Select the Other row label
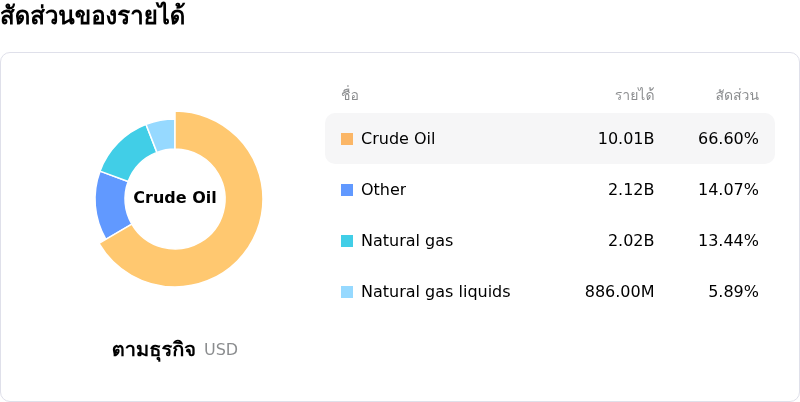Image resolution: width=800 pixels, height=402 pixels. click(383, 190)
